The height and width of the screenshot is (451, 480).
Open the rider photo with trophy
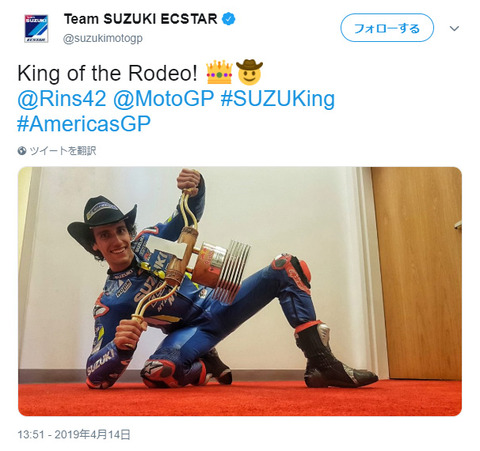pyautogui.click(x=240, y=291)
